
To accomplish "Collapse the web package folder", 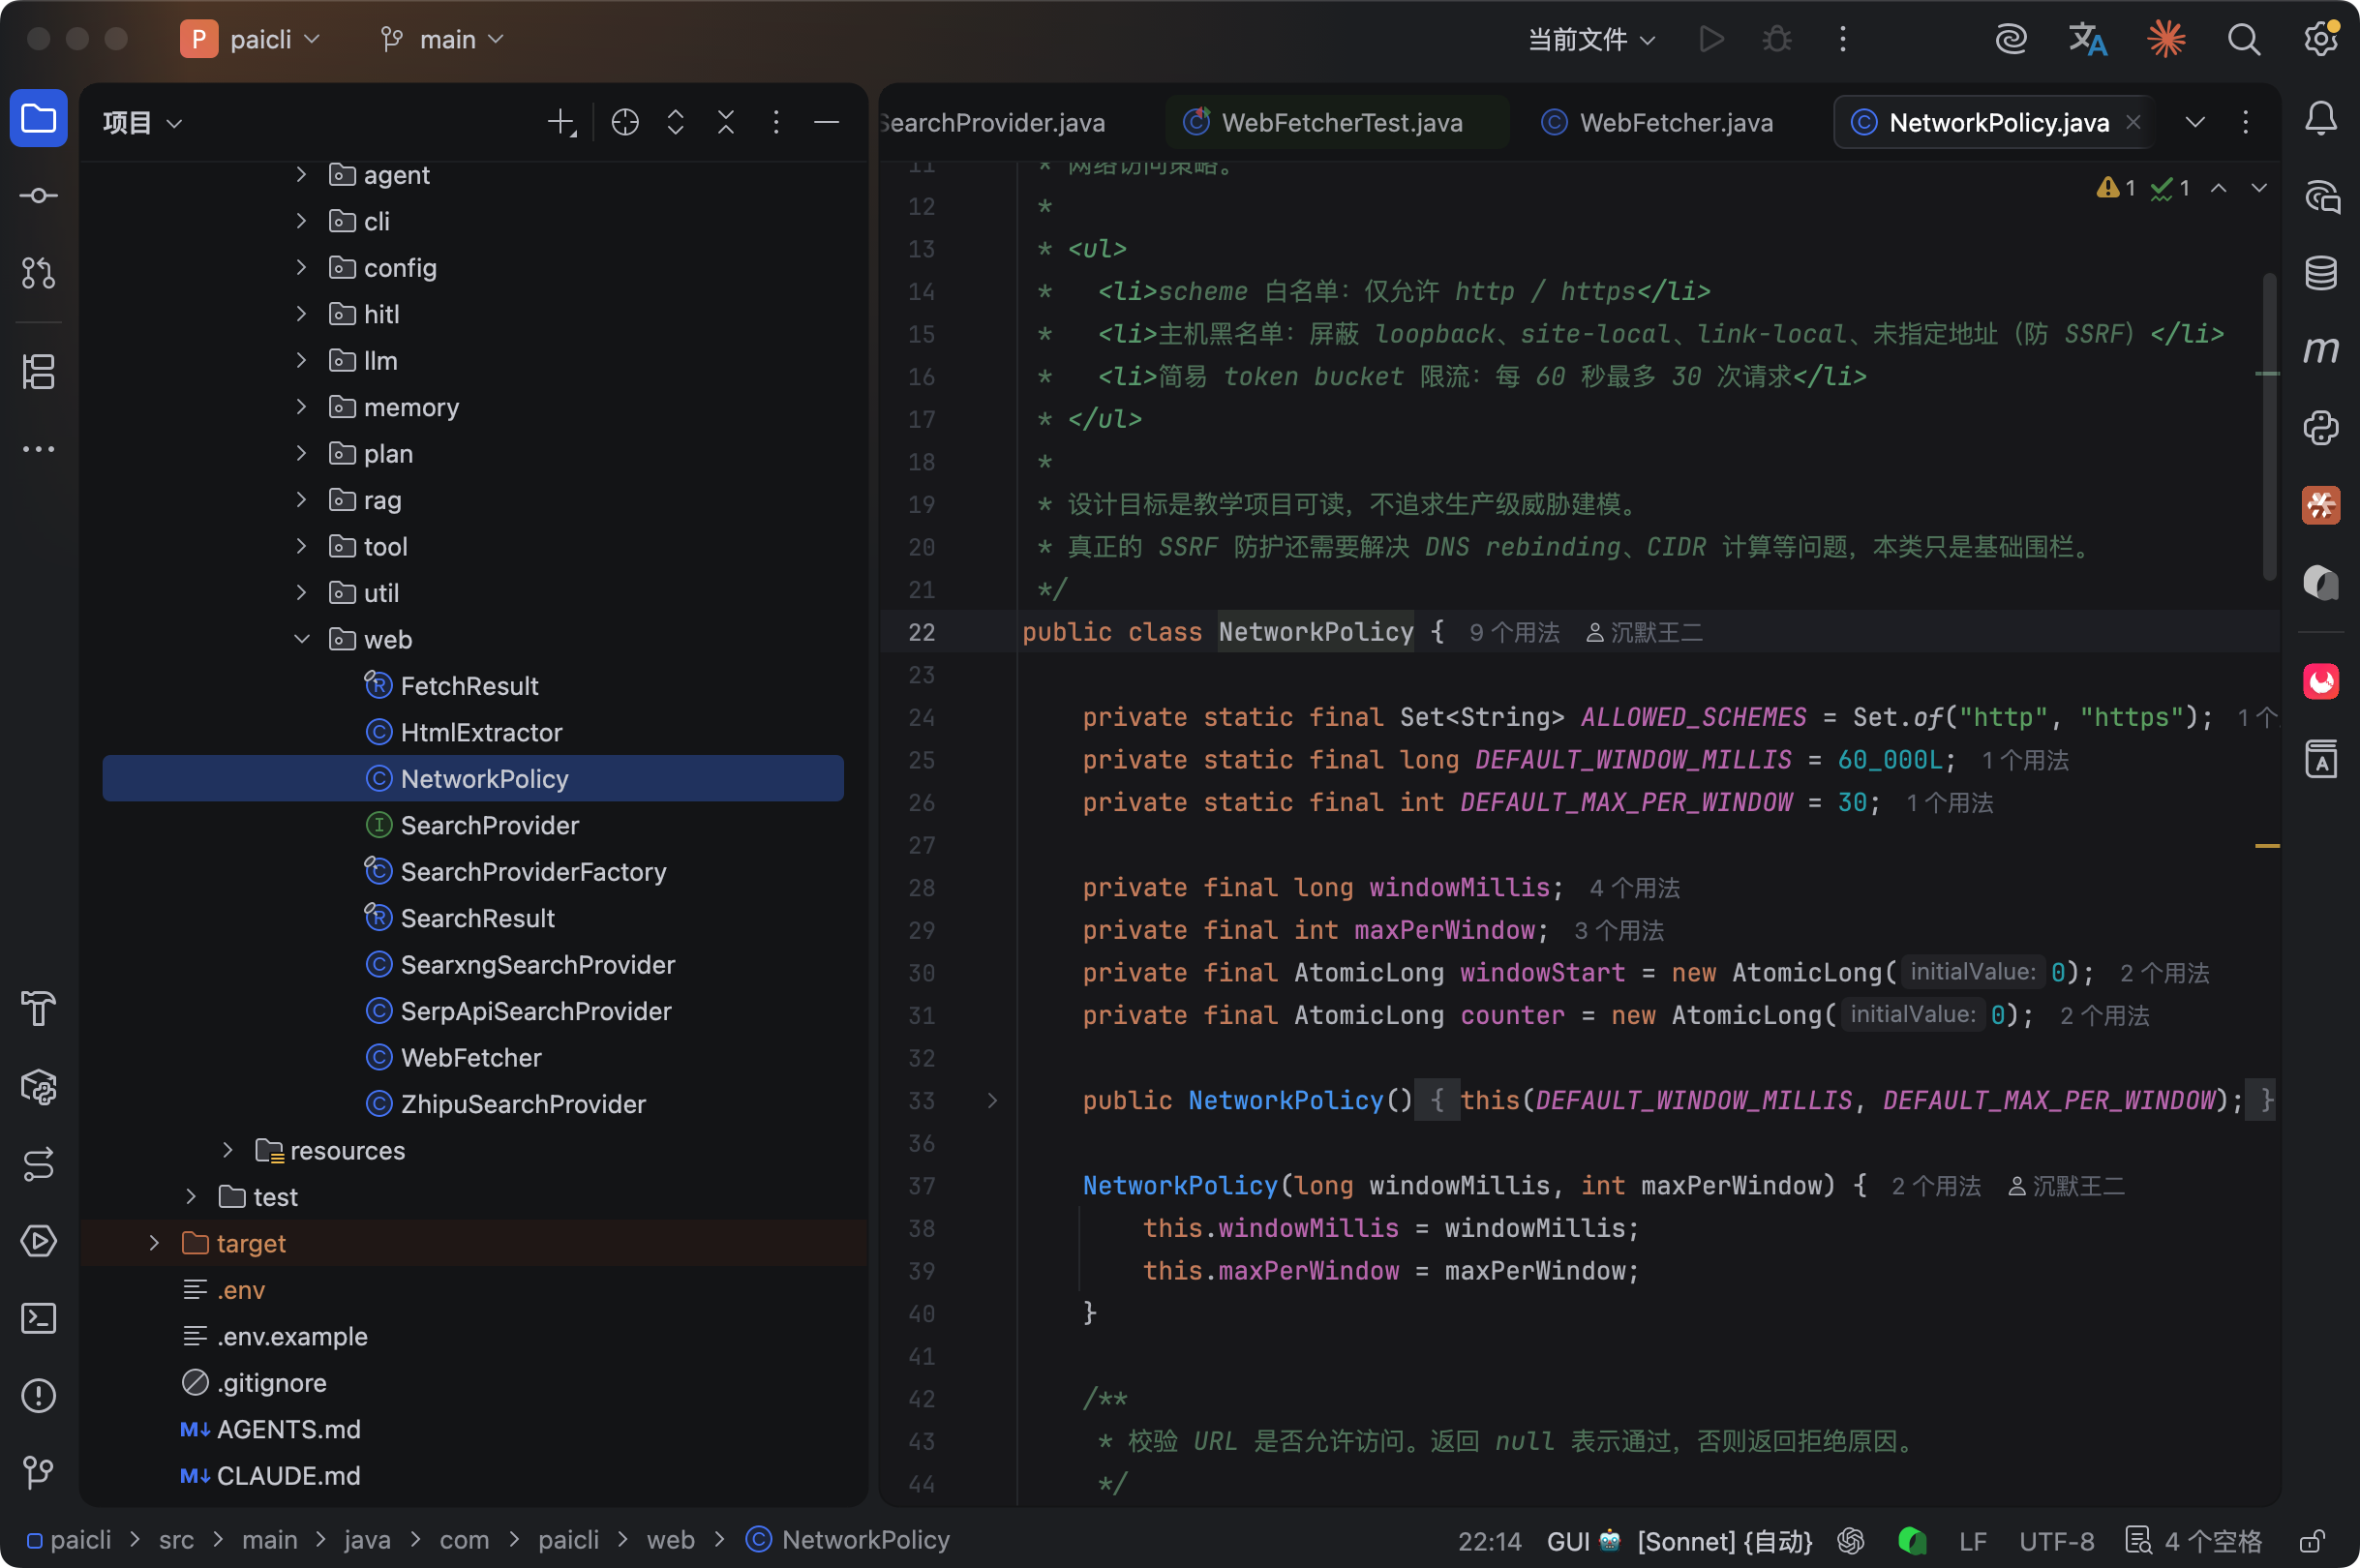I will point(301,639).
